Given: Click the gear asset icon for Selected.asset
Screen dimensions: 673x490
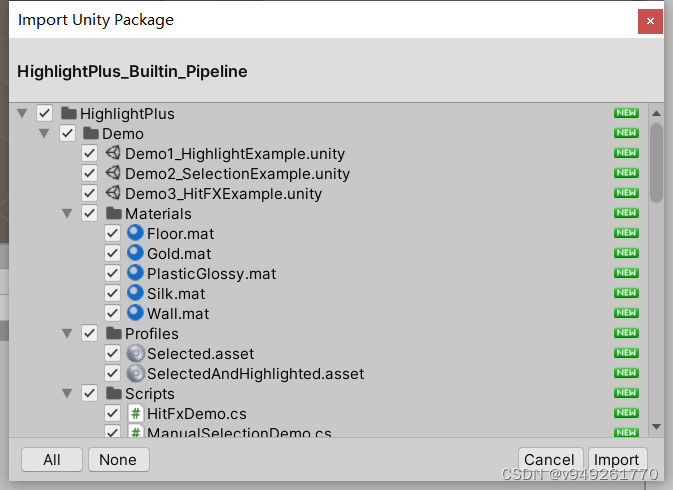Looking at the screenshot, I should (x=135, y=354).
